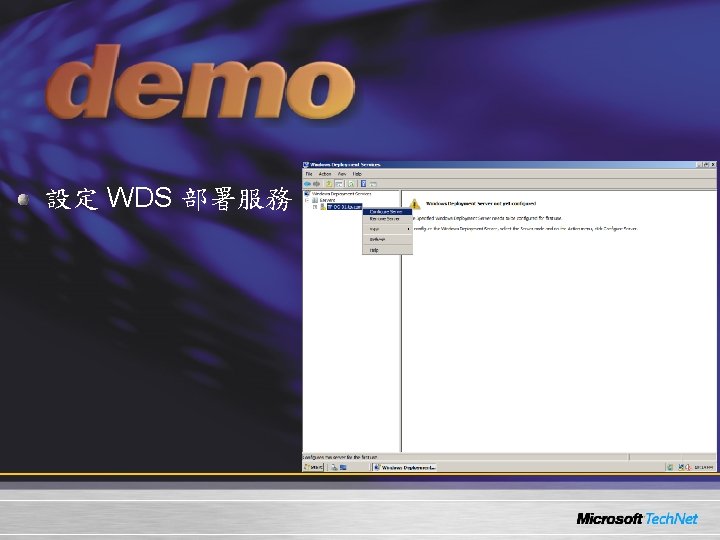Click the Back arrow toolbar icon
The height and width of the screenshot is (540, 720).
click(x=307, y=184)
